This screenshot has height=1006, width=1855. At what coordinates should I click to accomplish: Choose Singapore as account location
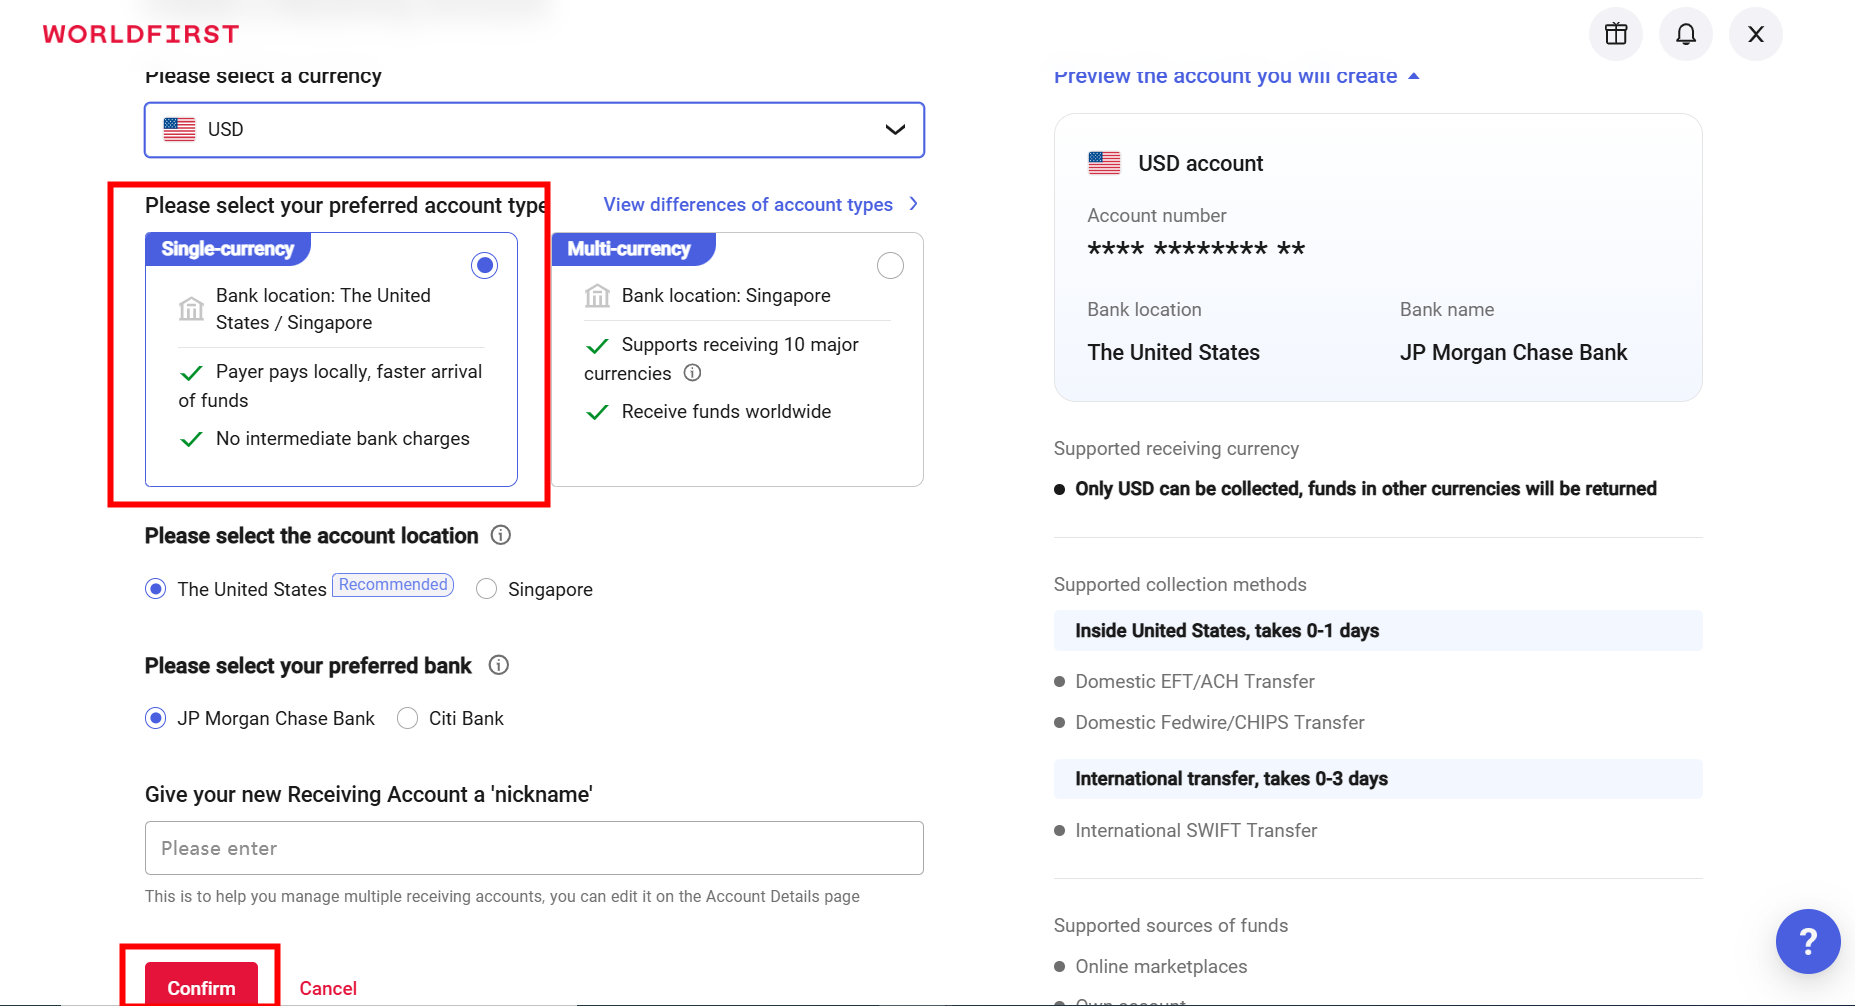[x=487, y=589]
